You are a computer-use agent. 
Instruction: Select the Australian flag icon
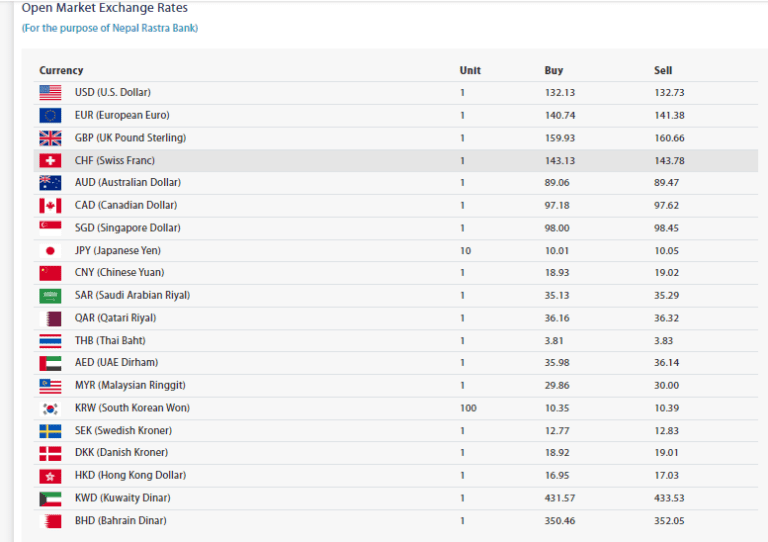pos(50,183)
